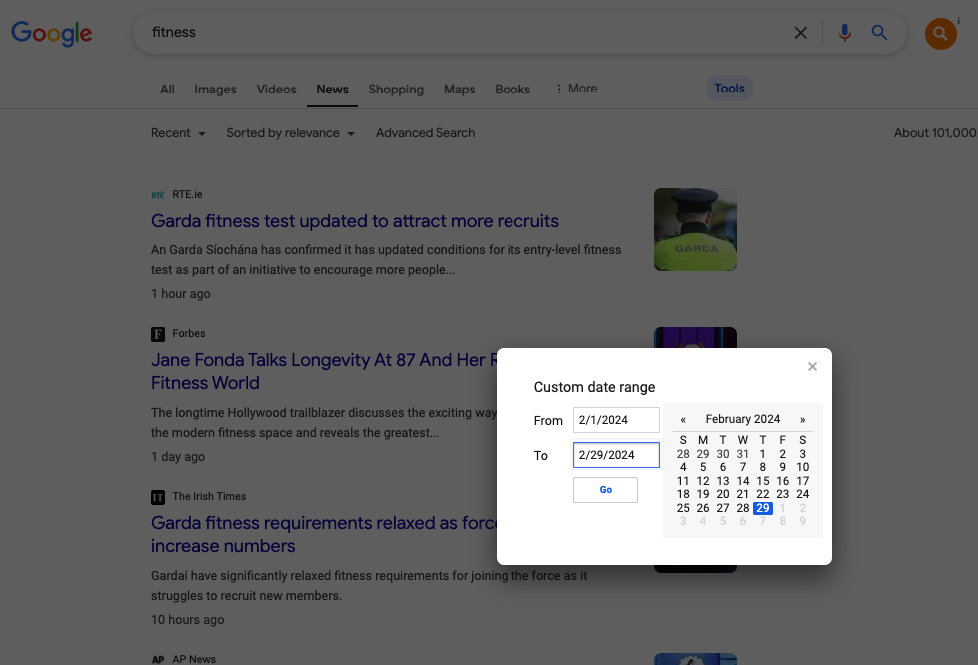
Task: Switch to the All tab
Action: pos(167,89)
